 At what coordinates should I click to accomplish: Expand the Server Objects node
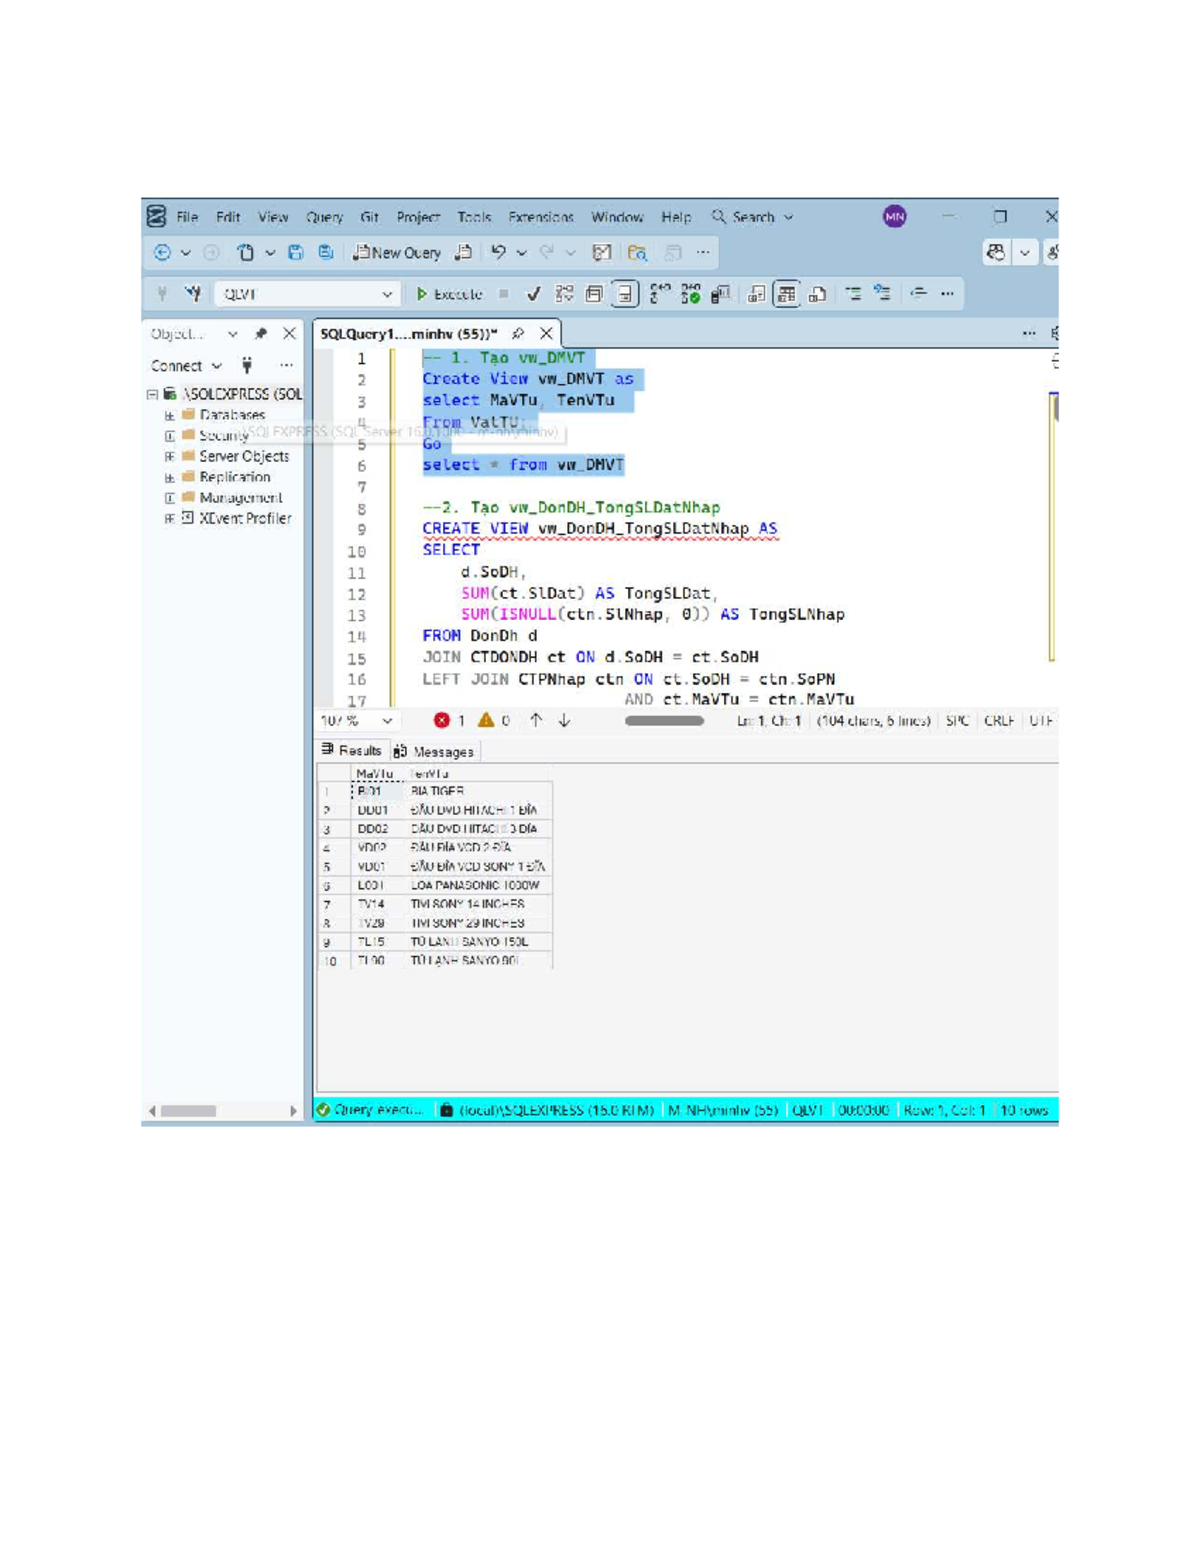tap(169, 456)
